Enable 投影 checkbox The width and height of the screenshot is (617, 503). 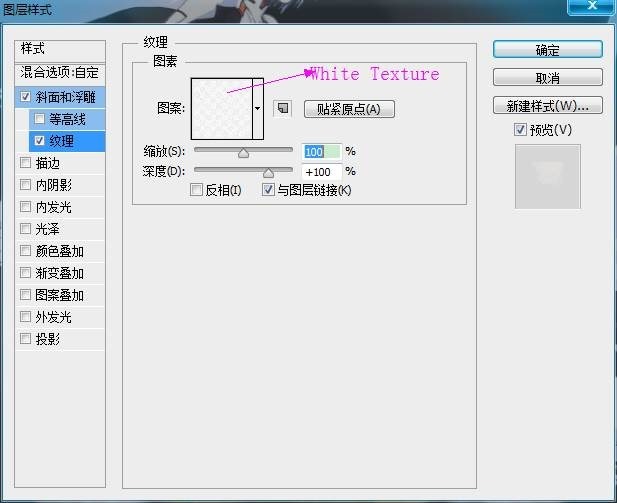(26, 339)
